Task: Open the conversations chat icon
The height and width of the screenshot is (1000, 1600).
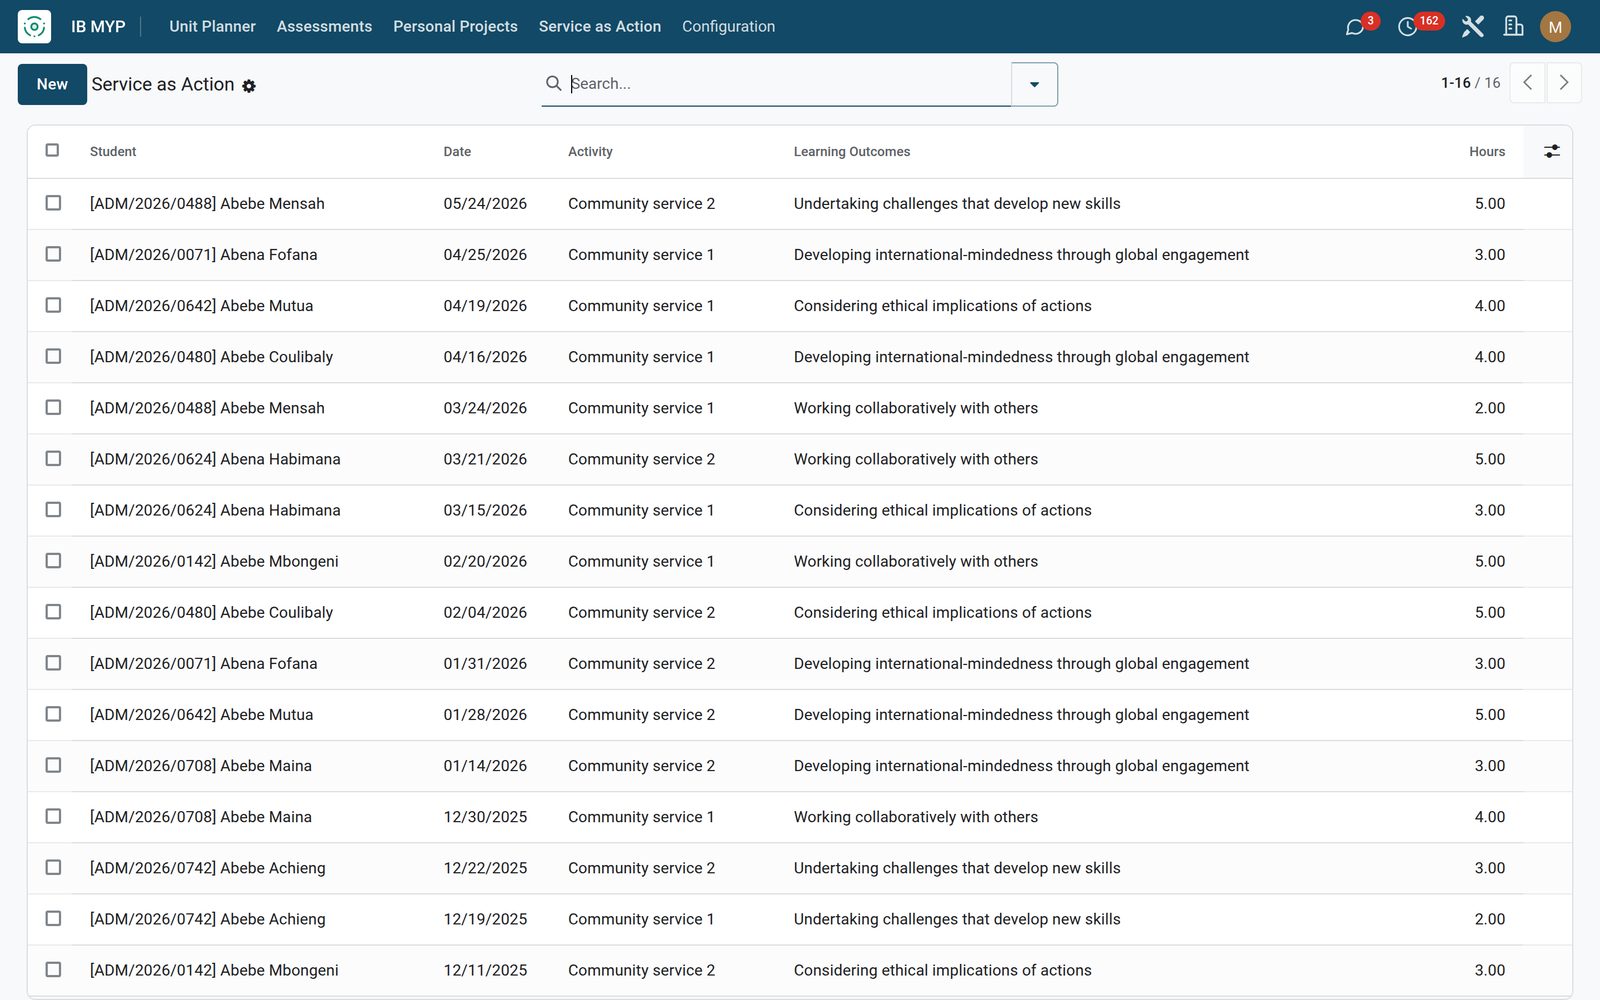Action: tap(1355, 27)
